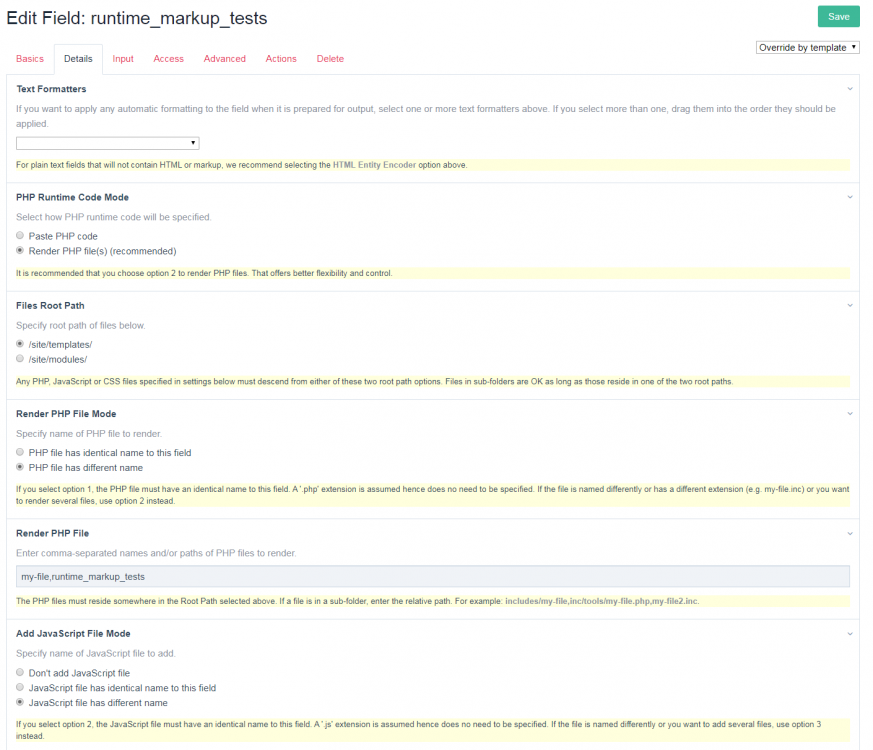Viewport: 873px width, 750px height.
Task: Collapse the PHP Runtime Code Mode section
Action: (x=849, y=196)
